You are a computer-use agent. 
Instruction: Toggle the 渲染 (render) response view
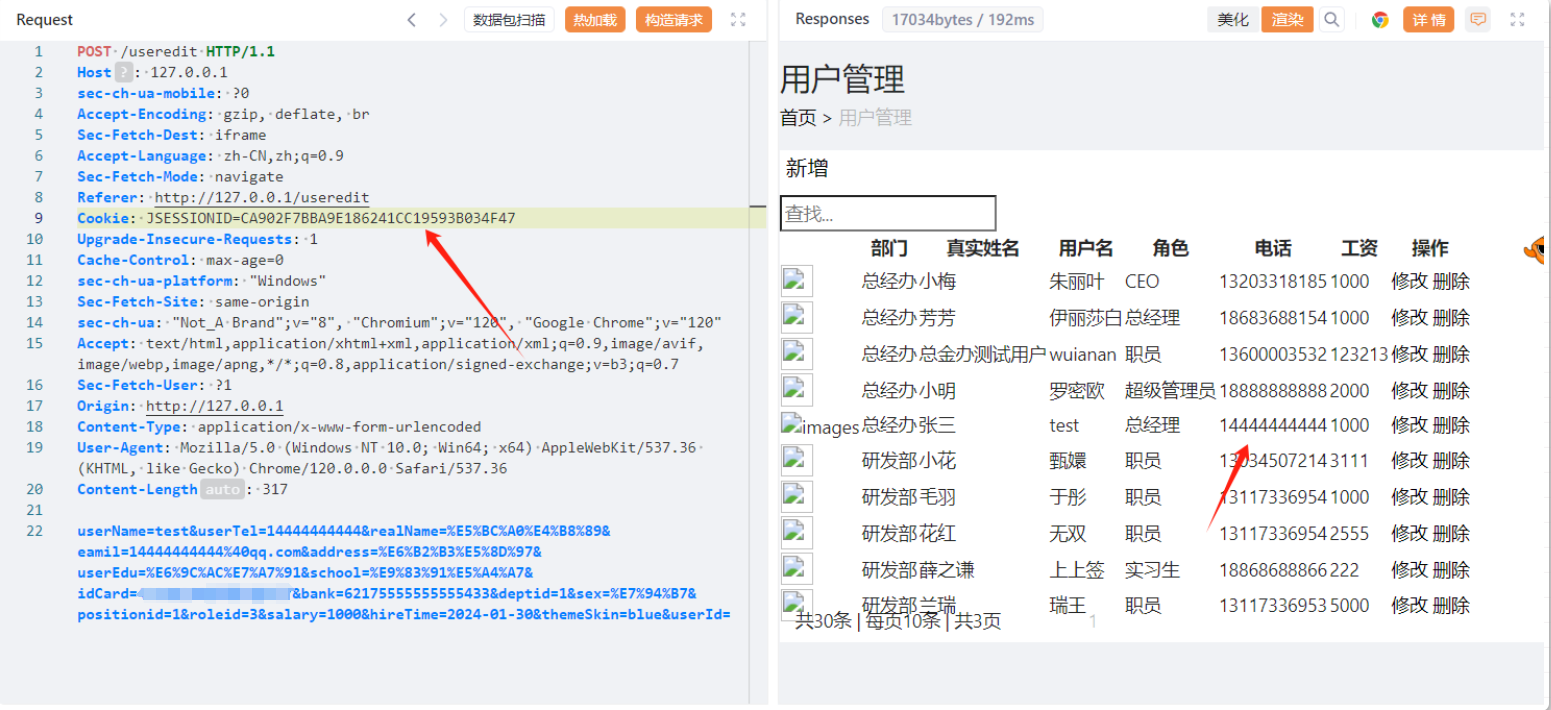[1287, 20]
